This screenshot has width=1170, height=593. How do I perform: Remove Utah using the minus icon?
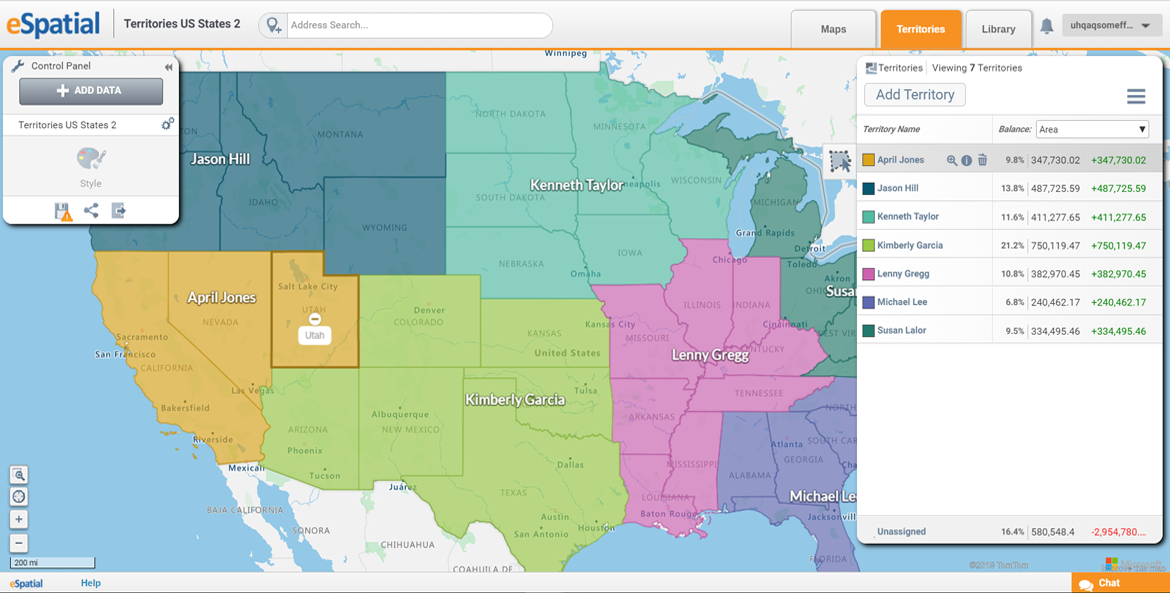315,319
